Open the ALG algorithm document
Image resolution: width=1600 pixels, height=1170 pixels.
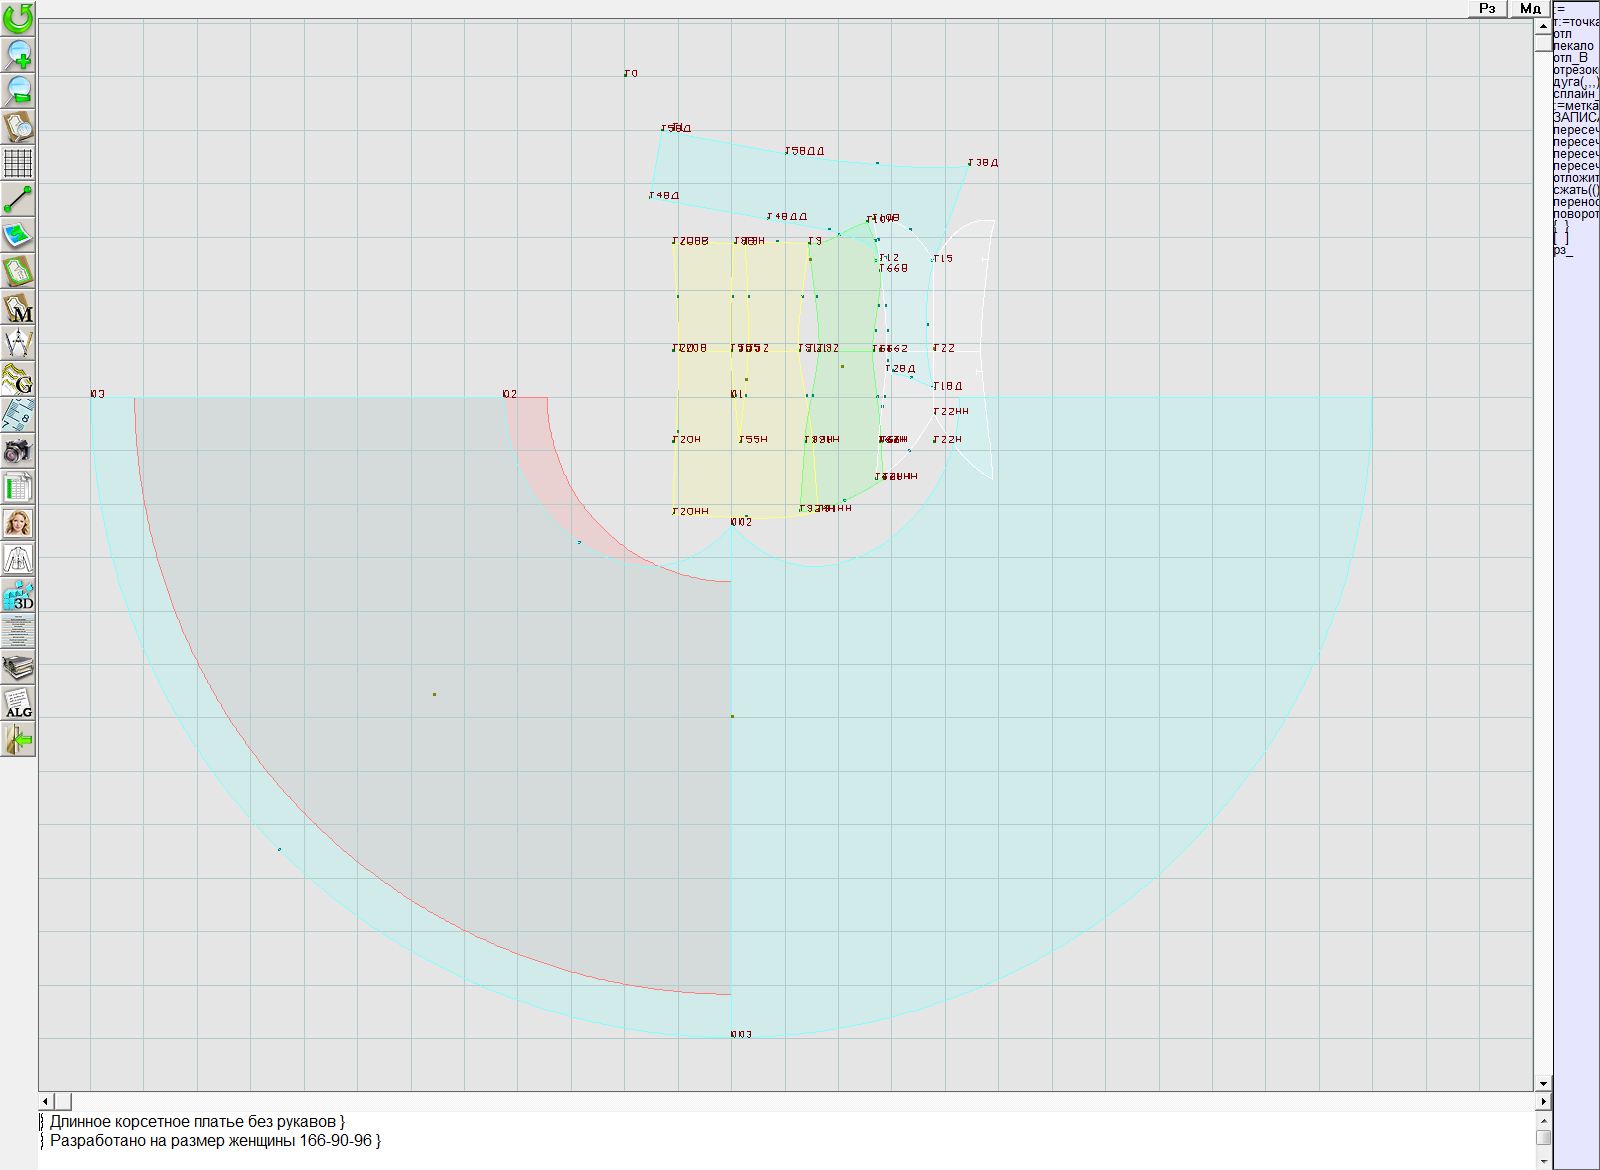18,703
